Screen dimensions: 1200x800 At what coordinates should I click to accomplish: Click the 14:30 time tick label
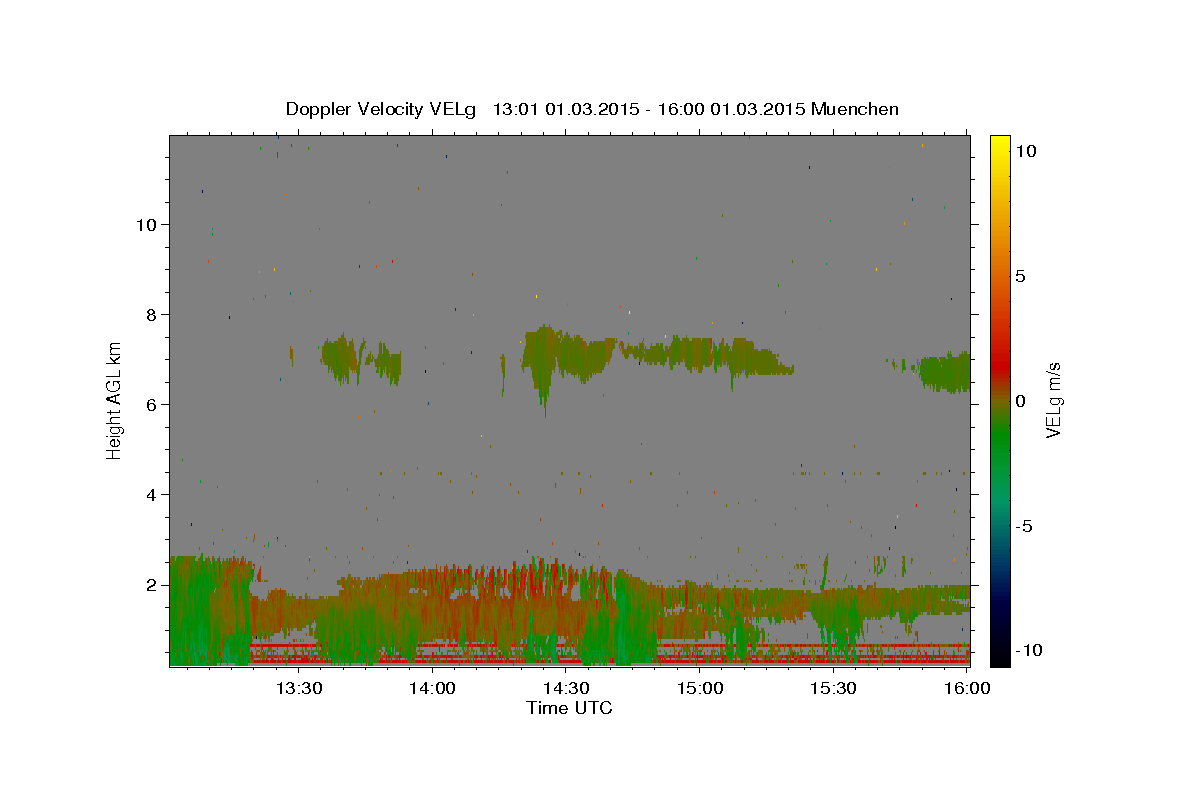(x=566, y=689)
